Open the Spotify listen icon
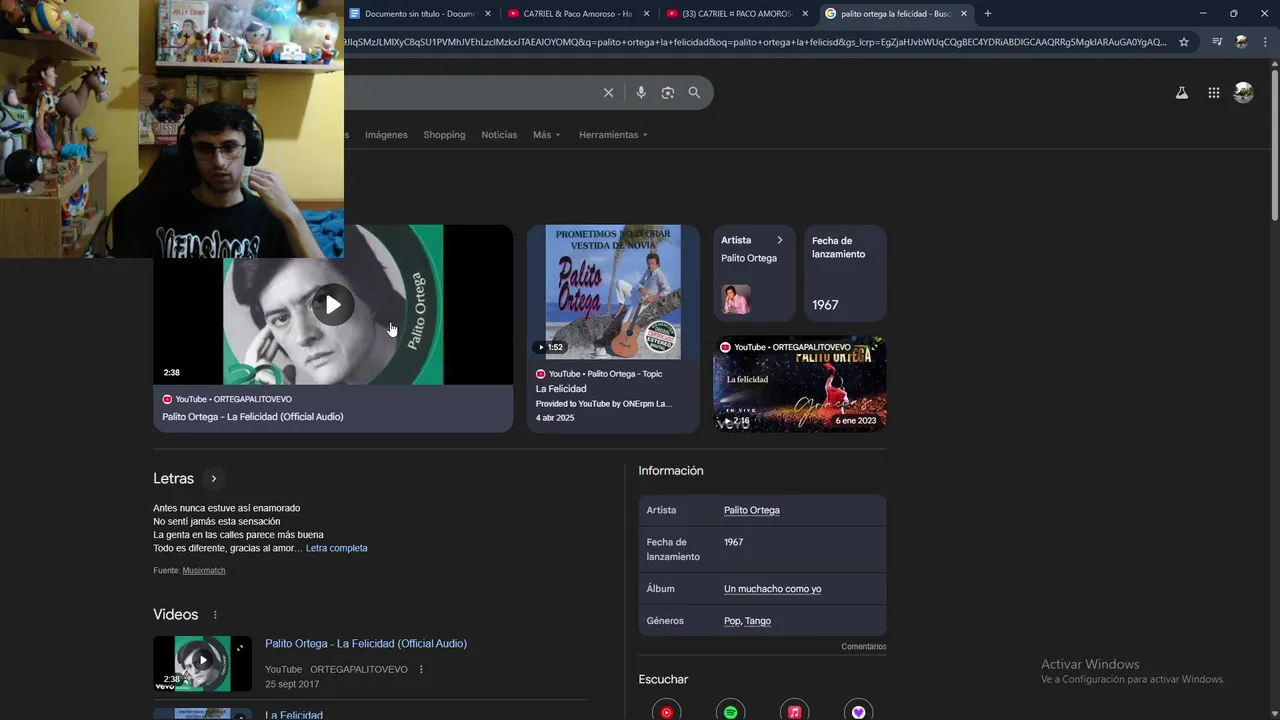The image size is (1280, 720). point(730,711)
